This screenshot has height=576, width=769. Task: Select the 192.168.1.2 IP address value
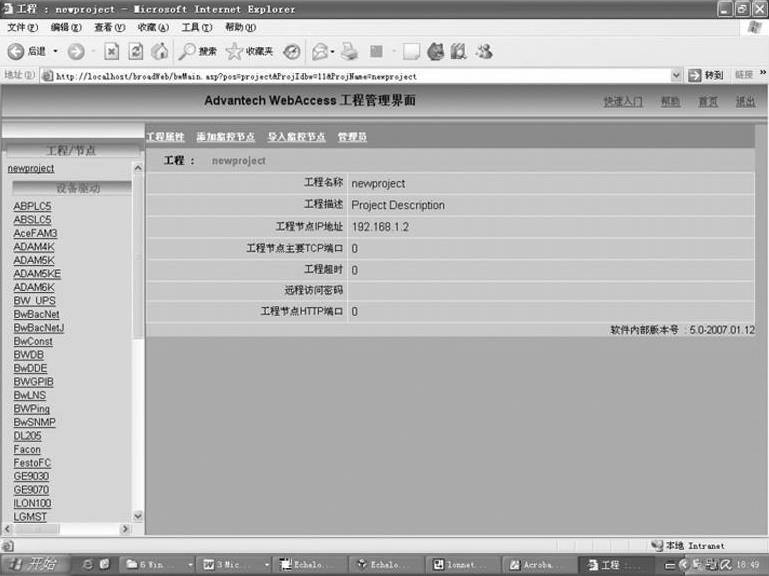pyautogui.click(x=380, y=227)
